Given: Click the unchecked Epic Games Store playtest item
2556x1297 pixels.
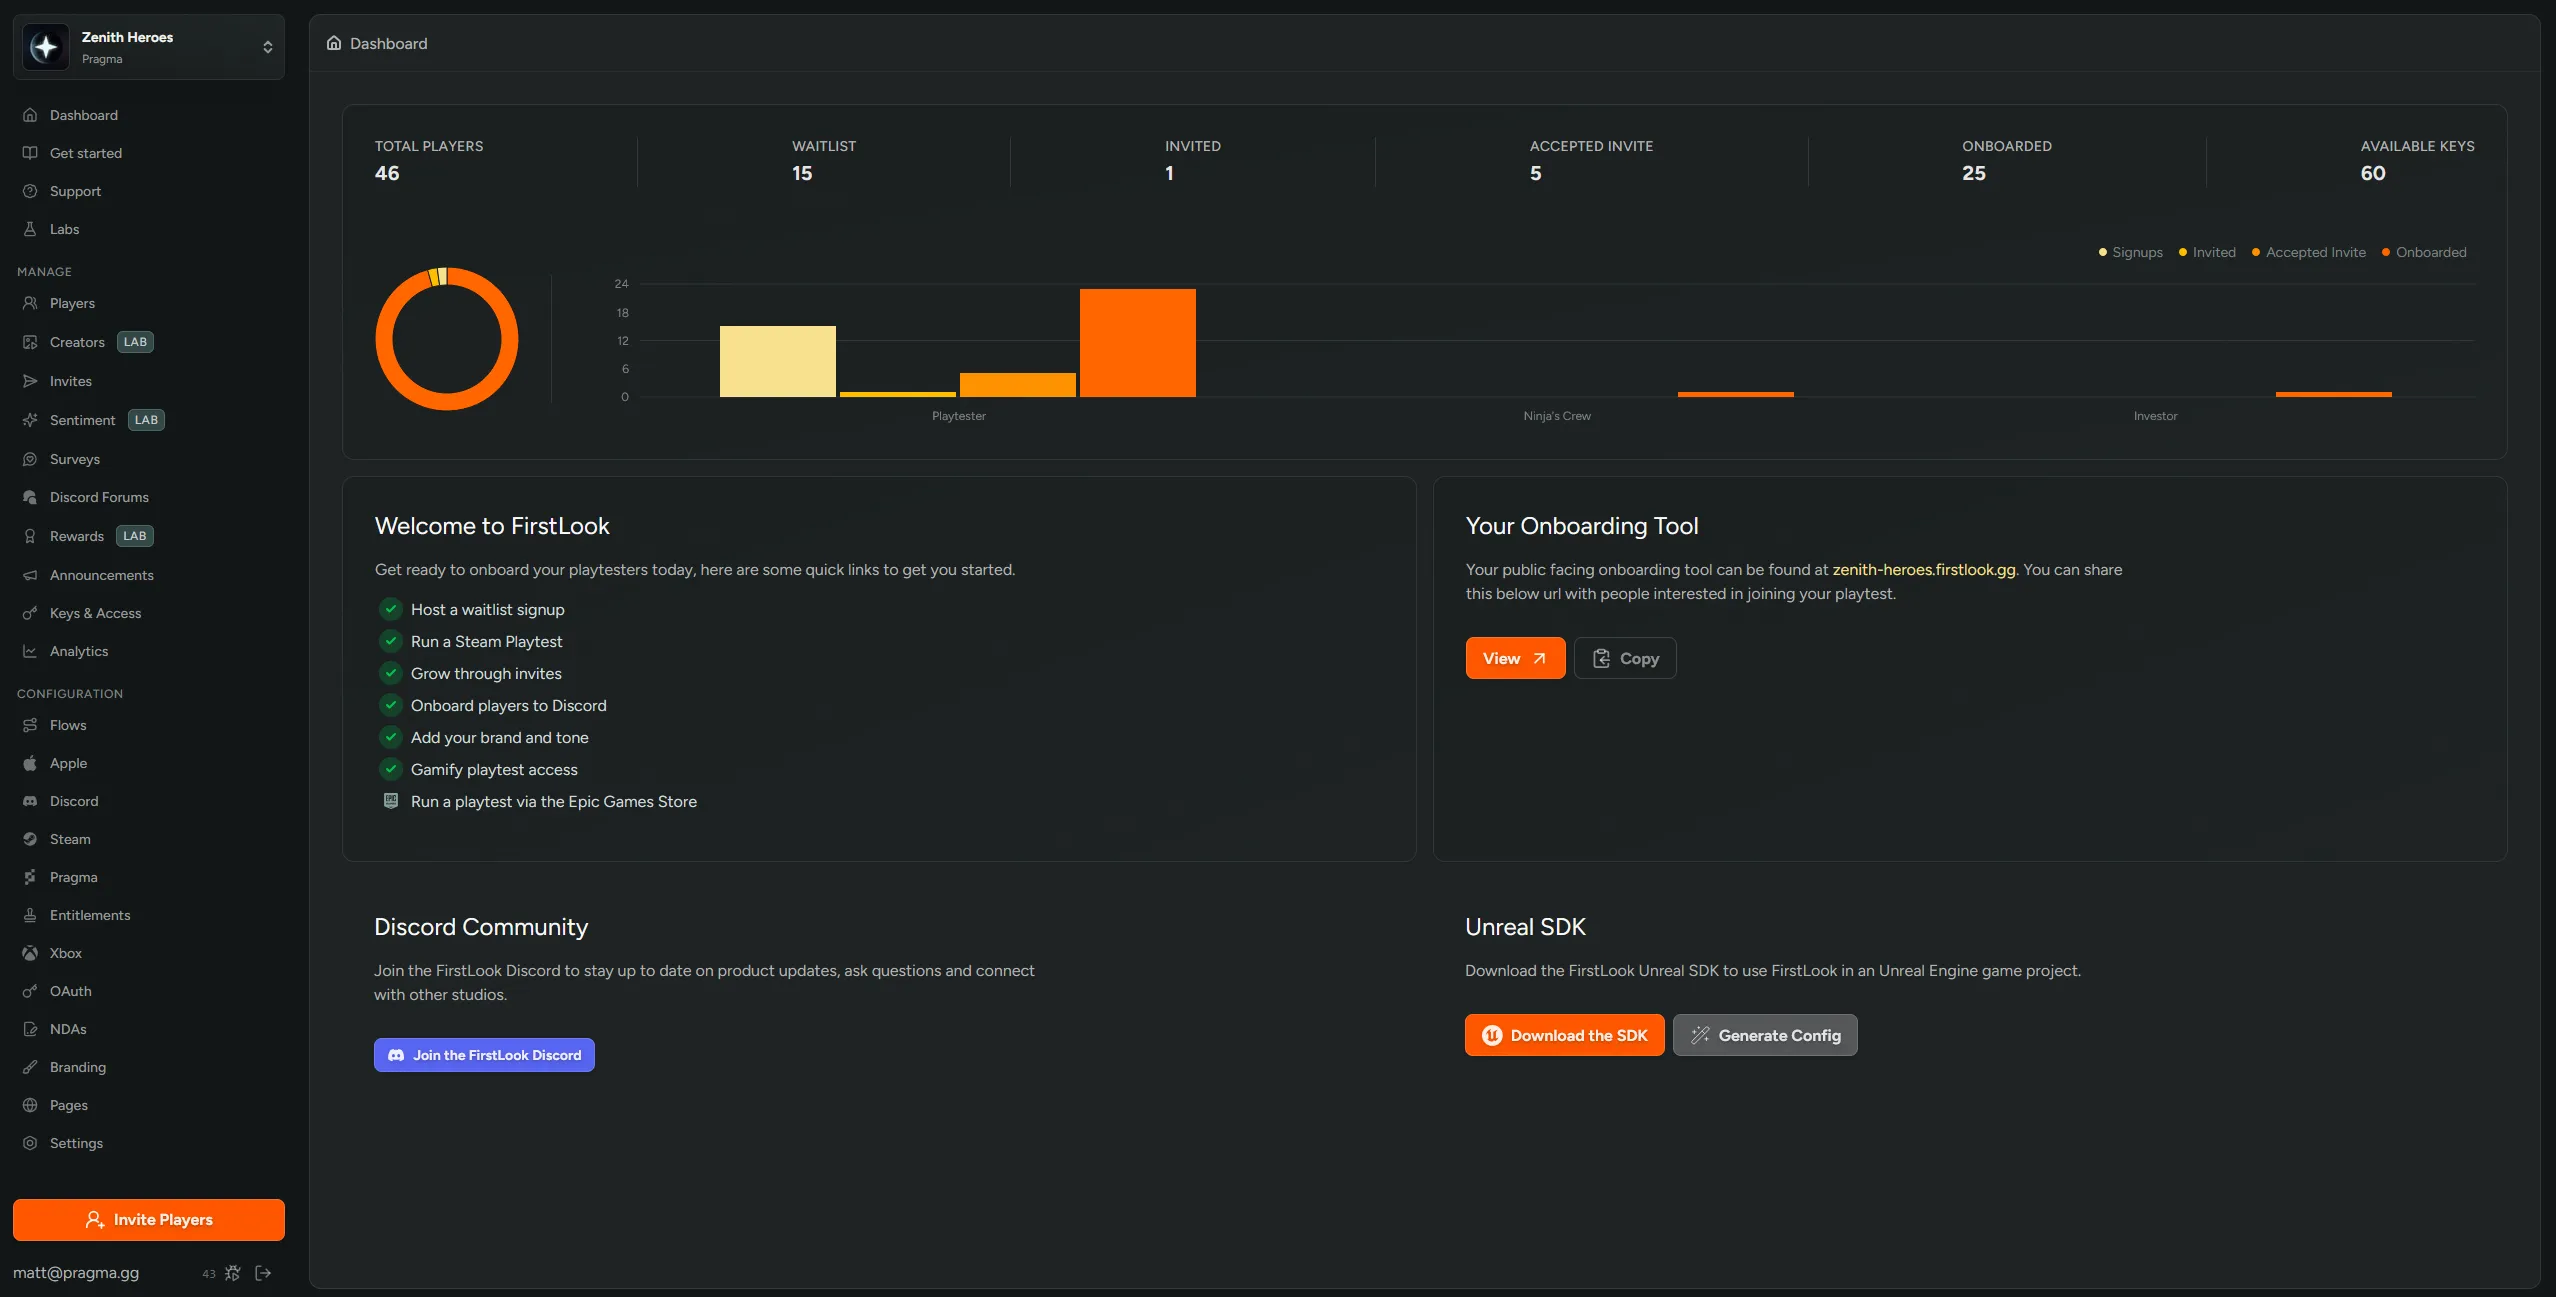Looking at the screenshot, I should pos(553,801).
